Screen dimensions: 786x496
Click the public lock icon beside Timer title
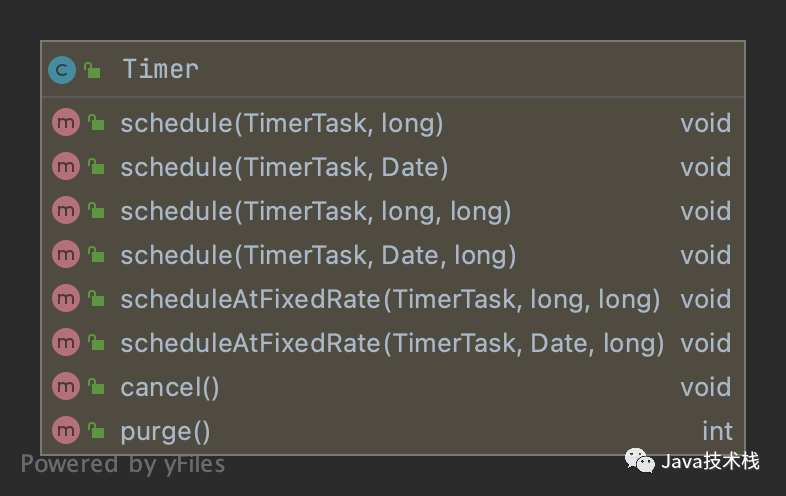(x=92, y=70)
